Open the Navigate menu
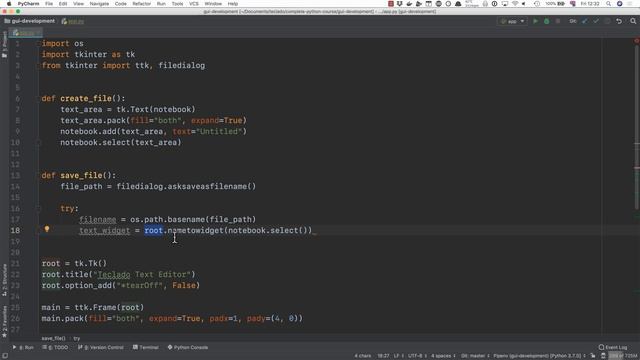 coord(99,4)
